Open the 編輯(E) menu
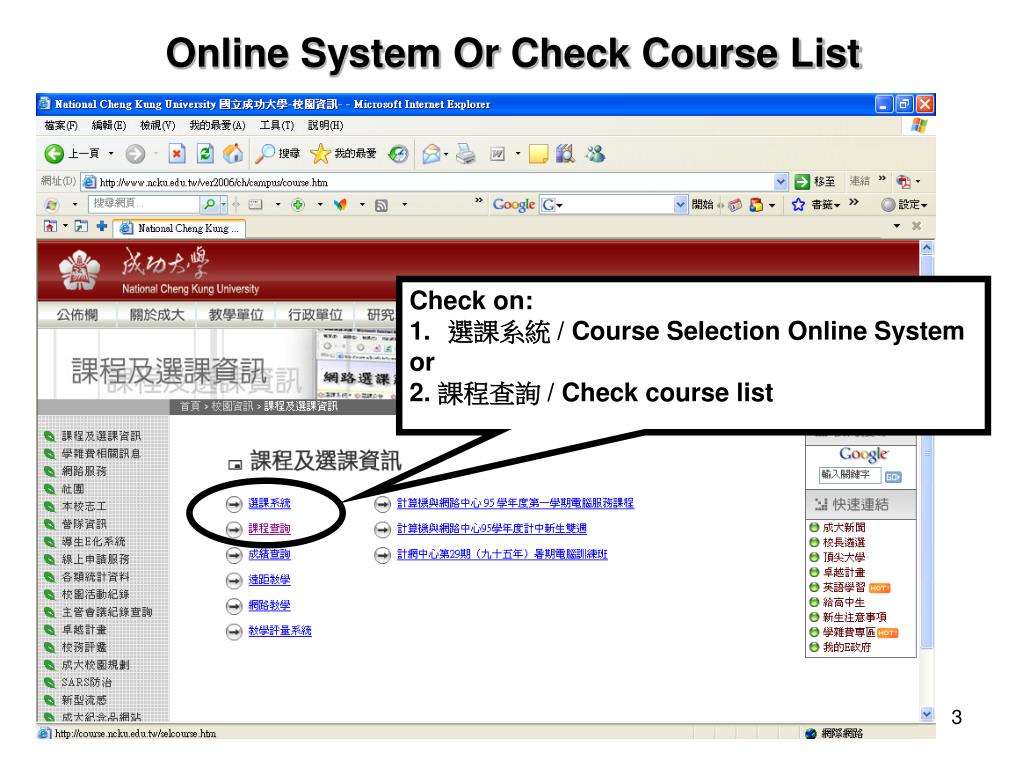The width and height of the screenshot is (1024, 768). click(x=108, y=125)
